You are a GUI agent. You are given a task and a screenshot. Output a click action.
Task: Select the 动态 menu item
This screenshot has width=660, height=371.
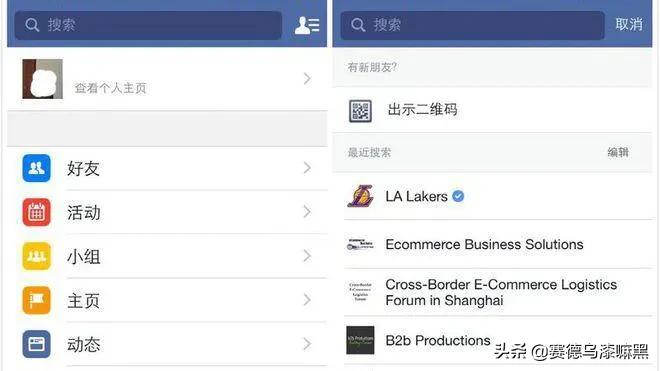pos(167,344)
